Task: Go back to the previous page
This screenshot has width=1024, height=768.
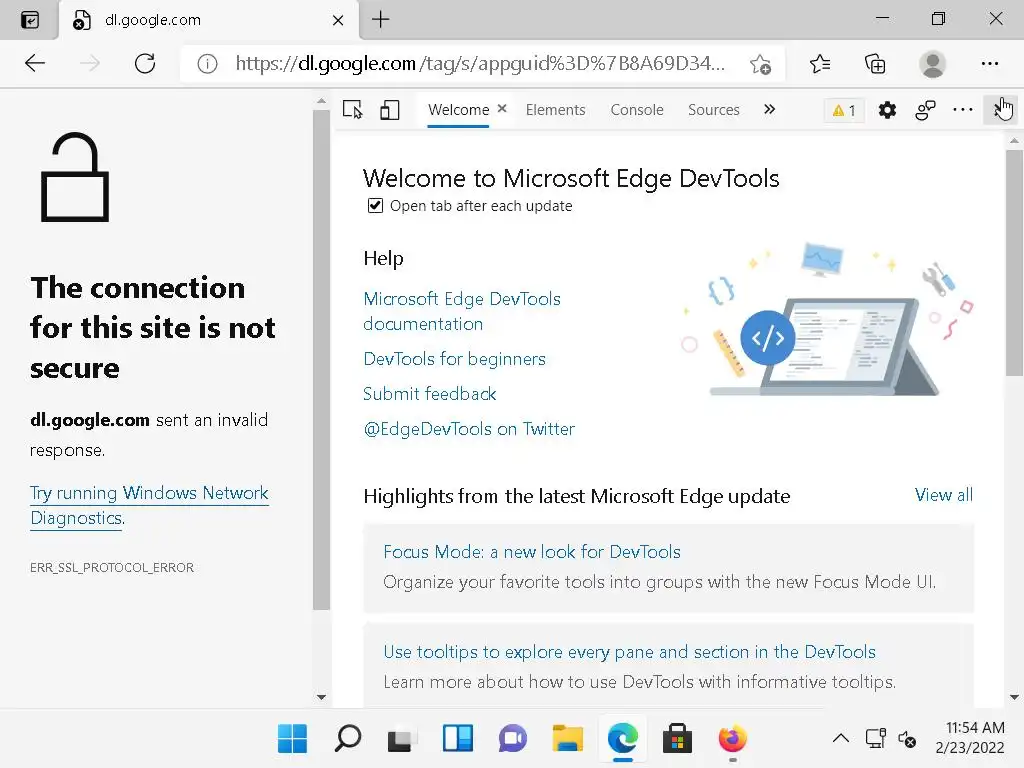Action: click(x=35, y=63)
